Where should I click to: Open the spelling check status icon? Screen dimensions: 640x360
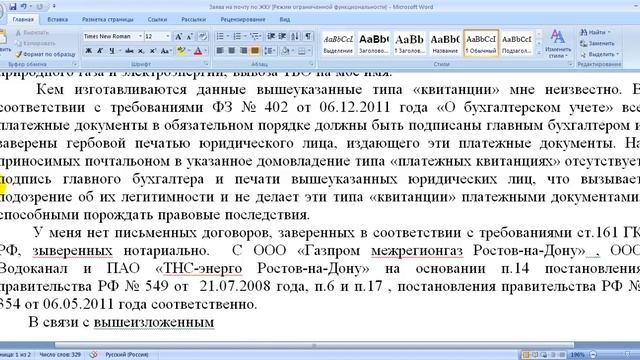93,355
